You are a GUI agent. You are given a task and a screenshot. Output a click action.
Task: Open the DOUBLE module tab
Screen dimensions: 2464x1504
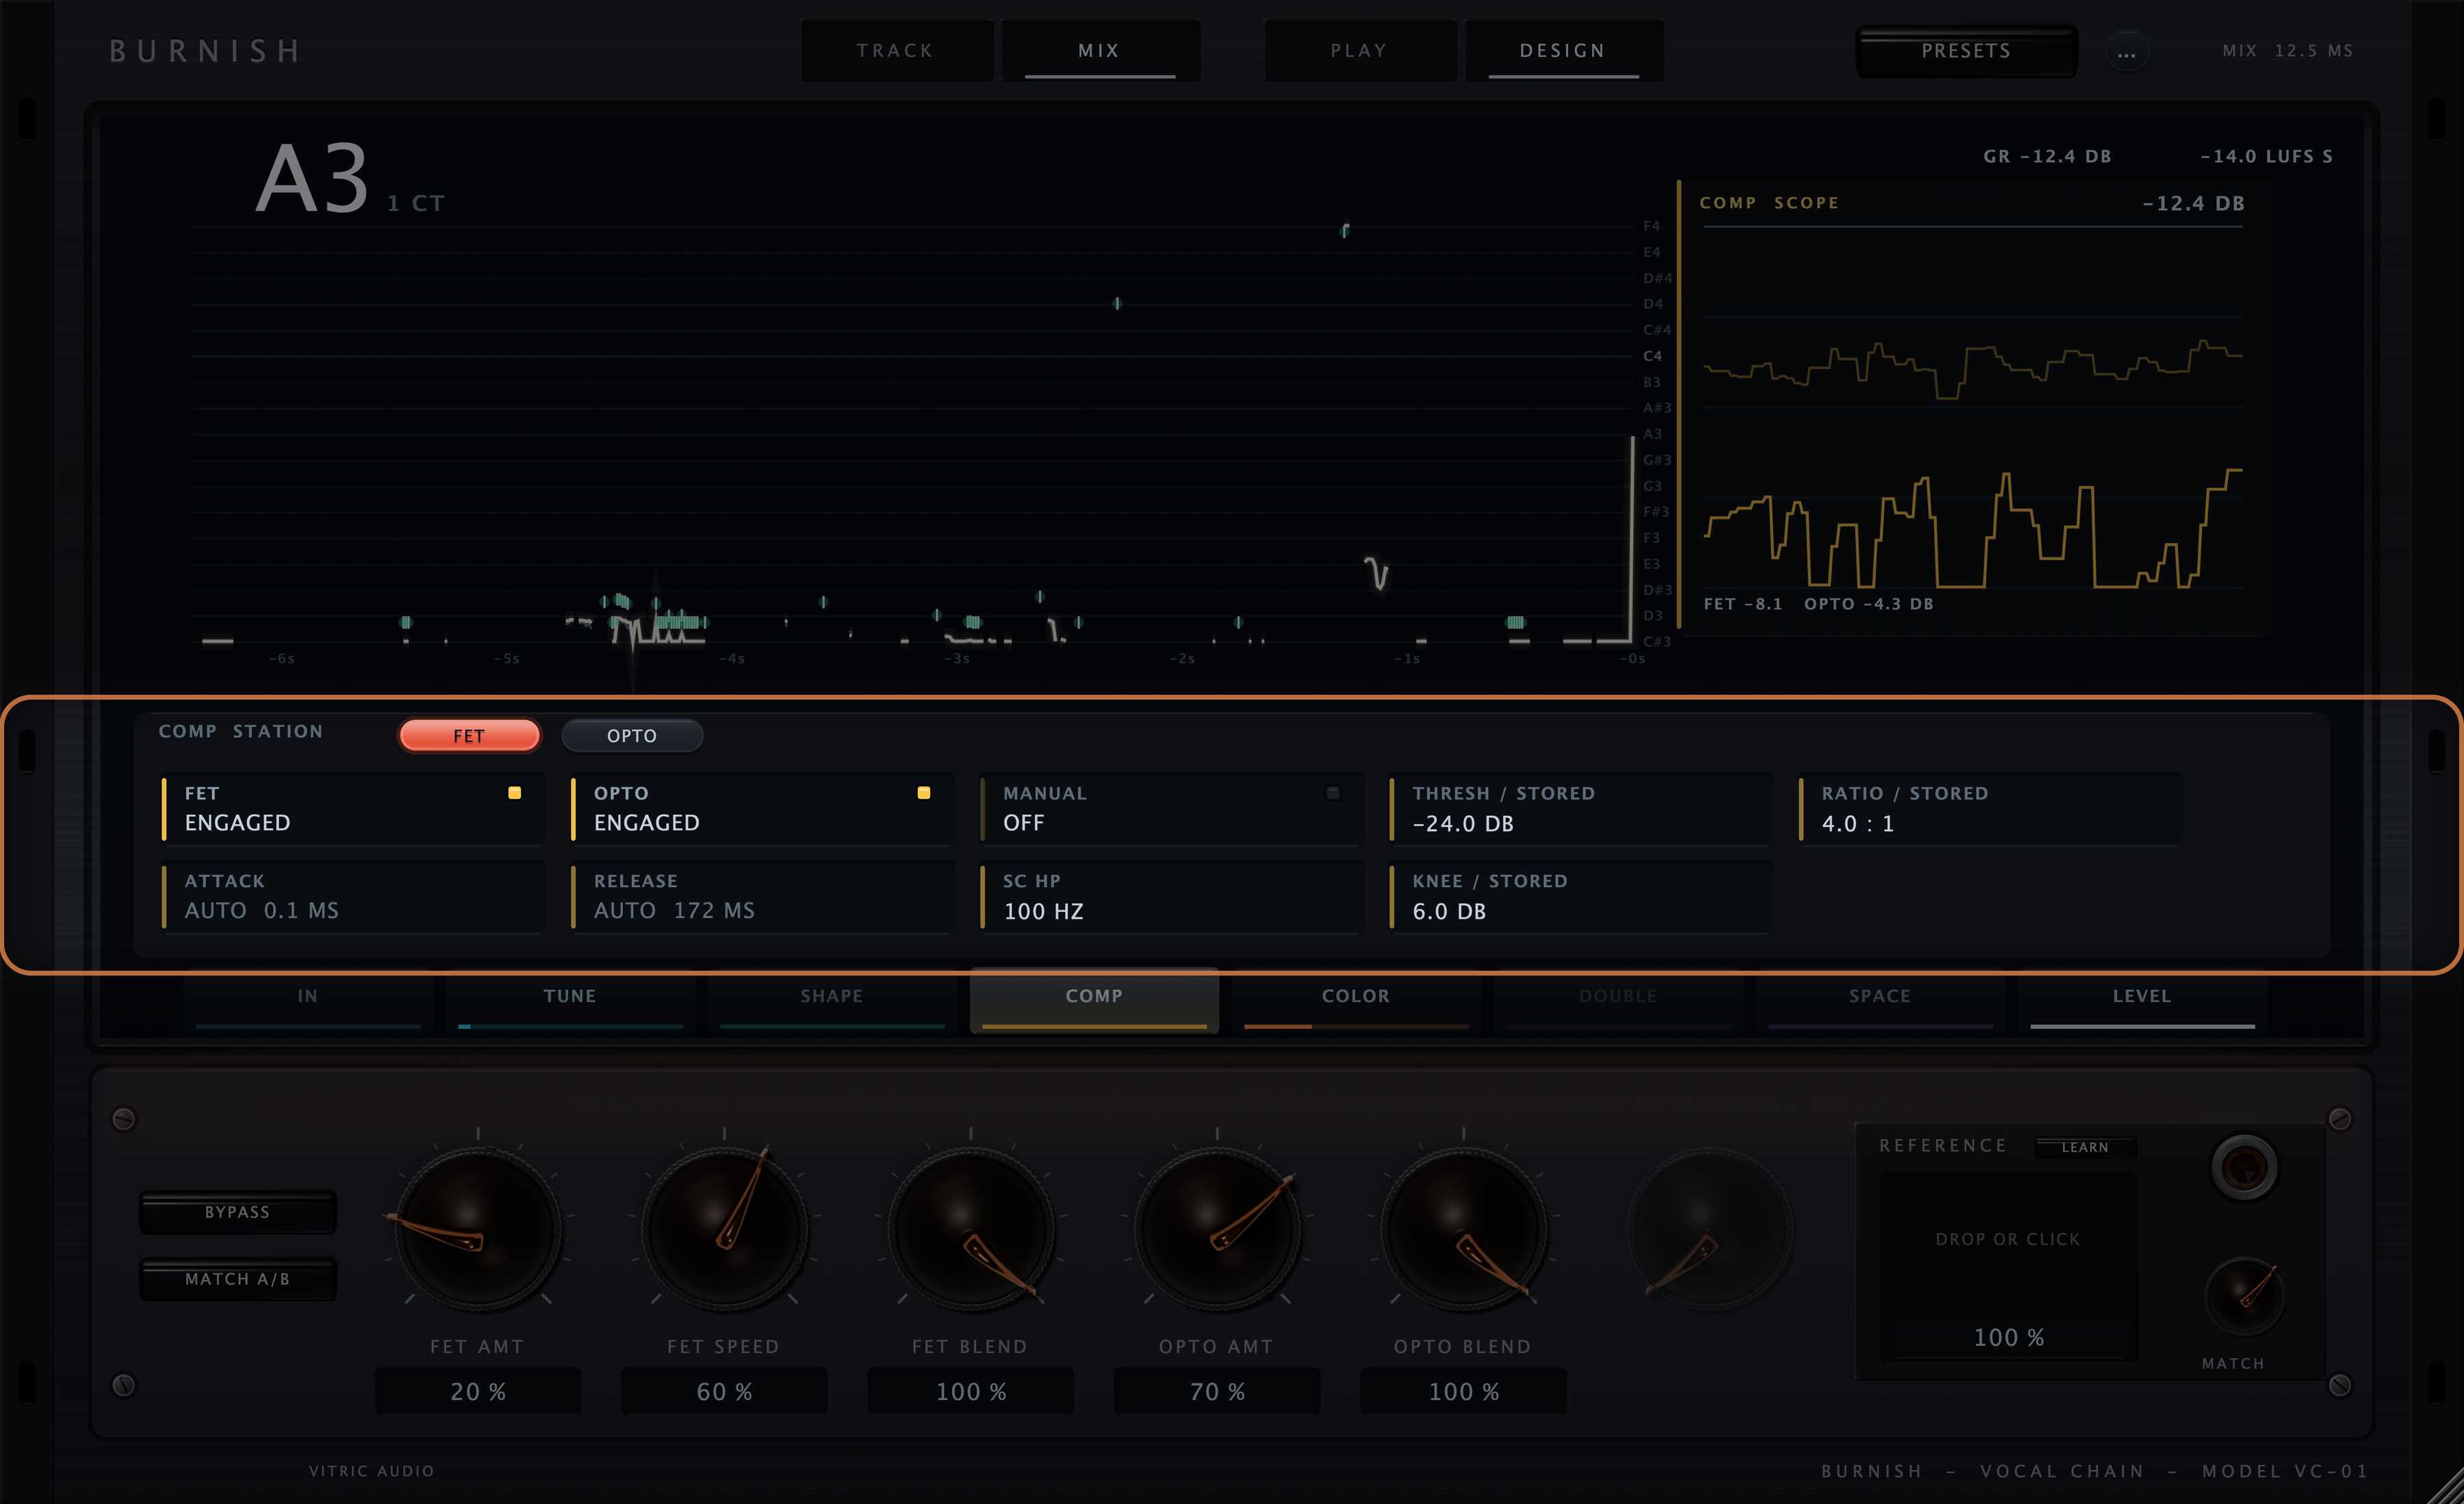click(1618, 1002)
